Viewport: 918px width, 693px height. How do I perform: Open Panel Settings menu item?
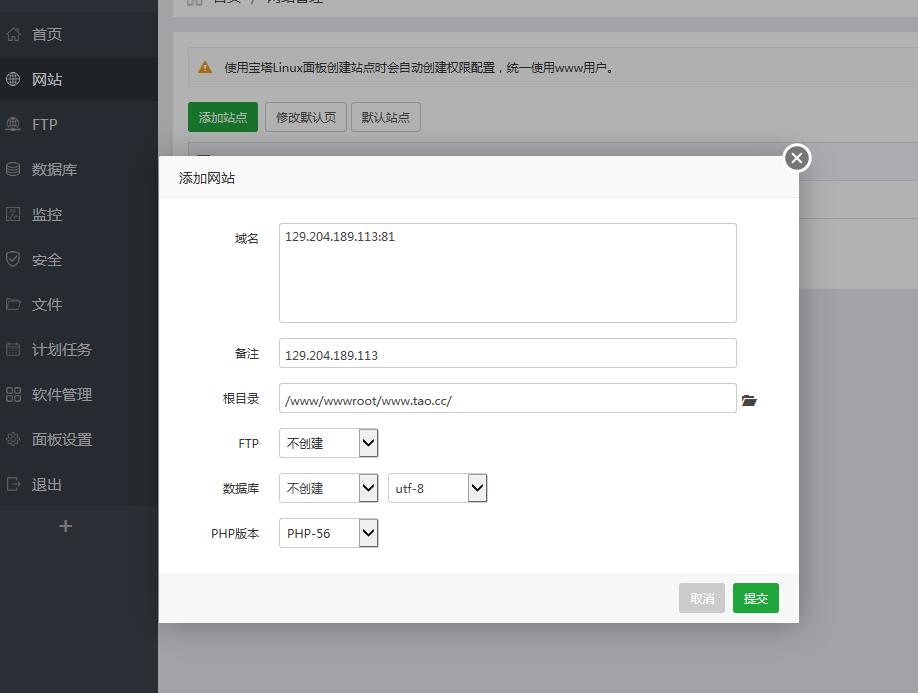[x=62, y=440]
